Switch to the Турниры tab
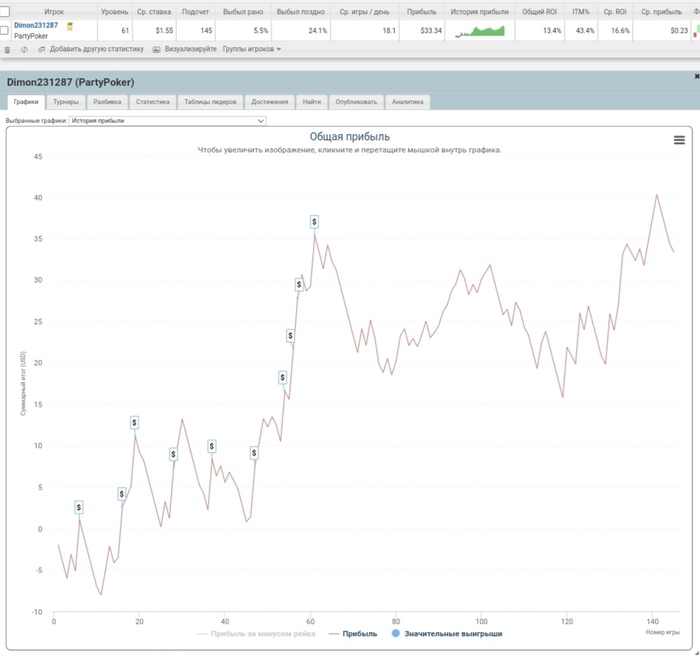The height and width of the screenshot is (655, 700). tap(66, 102)
